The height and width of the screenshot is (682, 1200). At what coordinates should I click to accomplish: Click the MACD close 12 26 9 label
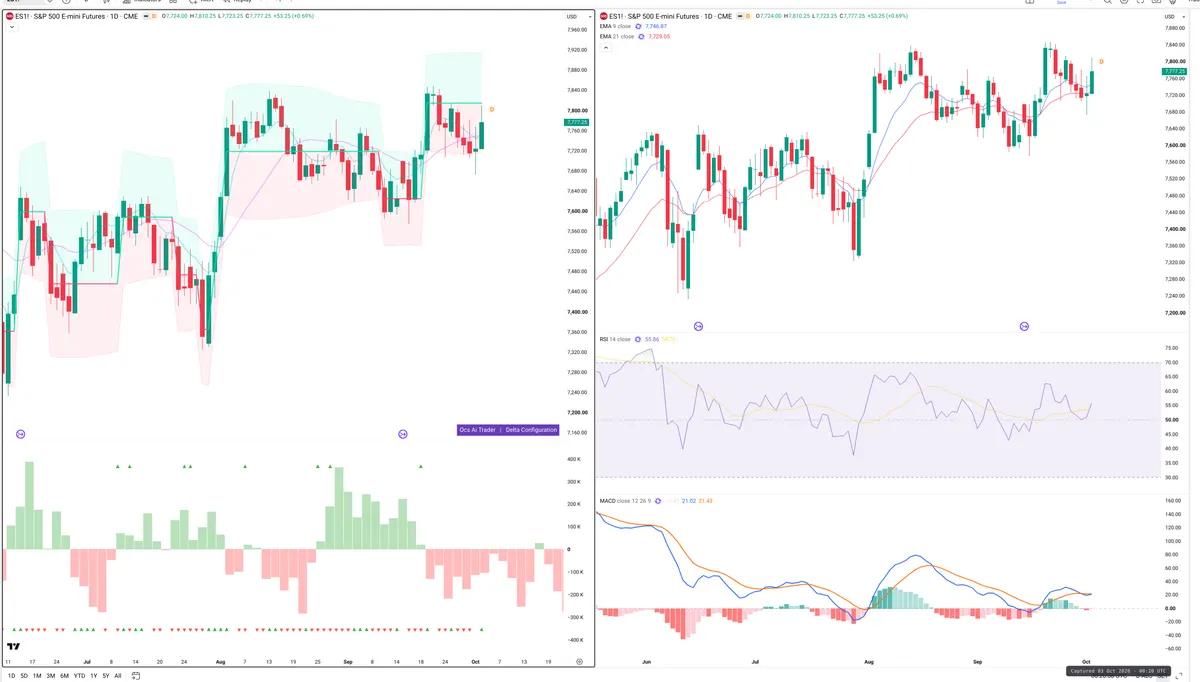[x=627, y=500]
